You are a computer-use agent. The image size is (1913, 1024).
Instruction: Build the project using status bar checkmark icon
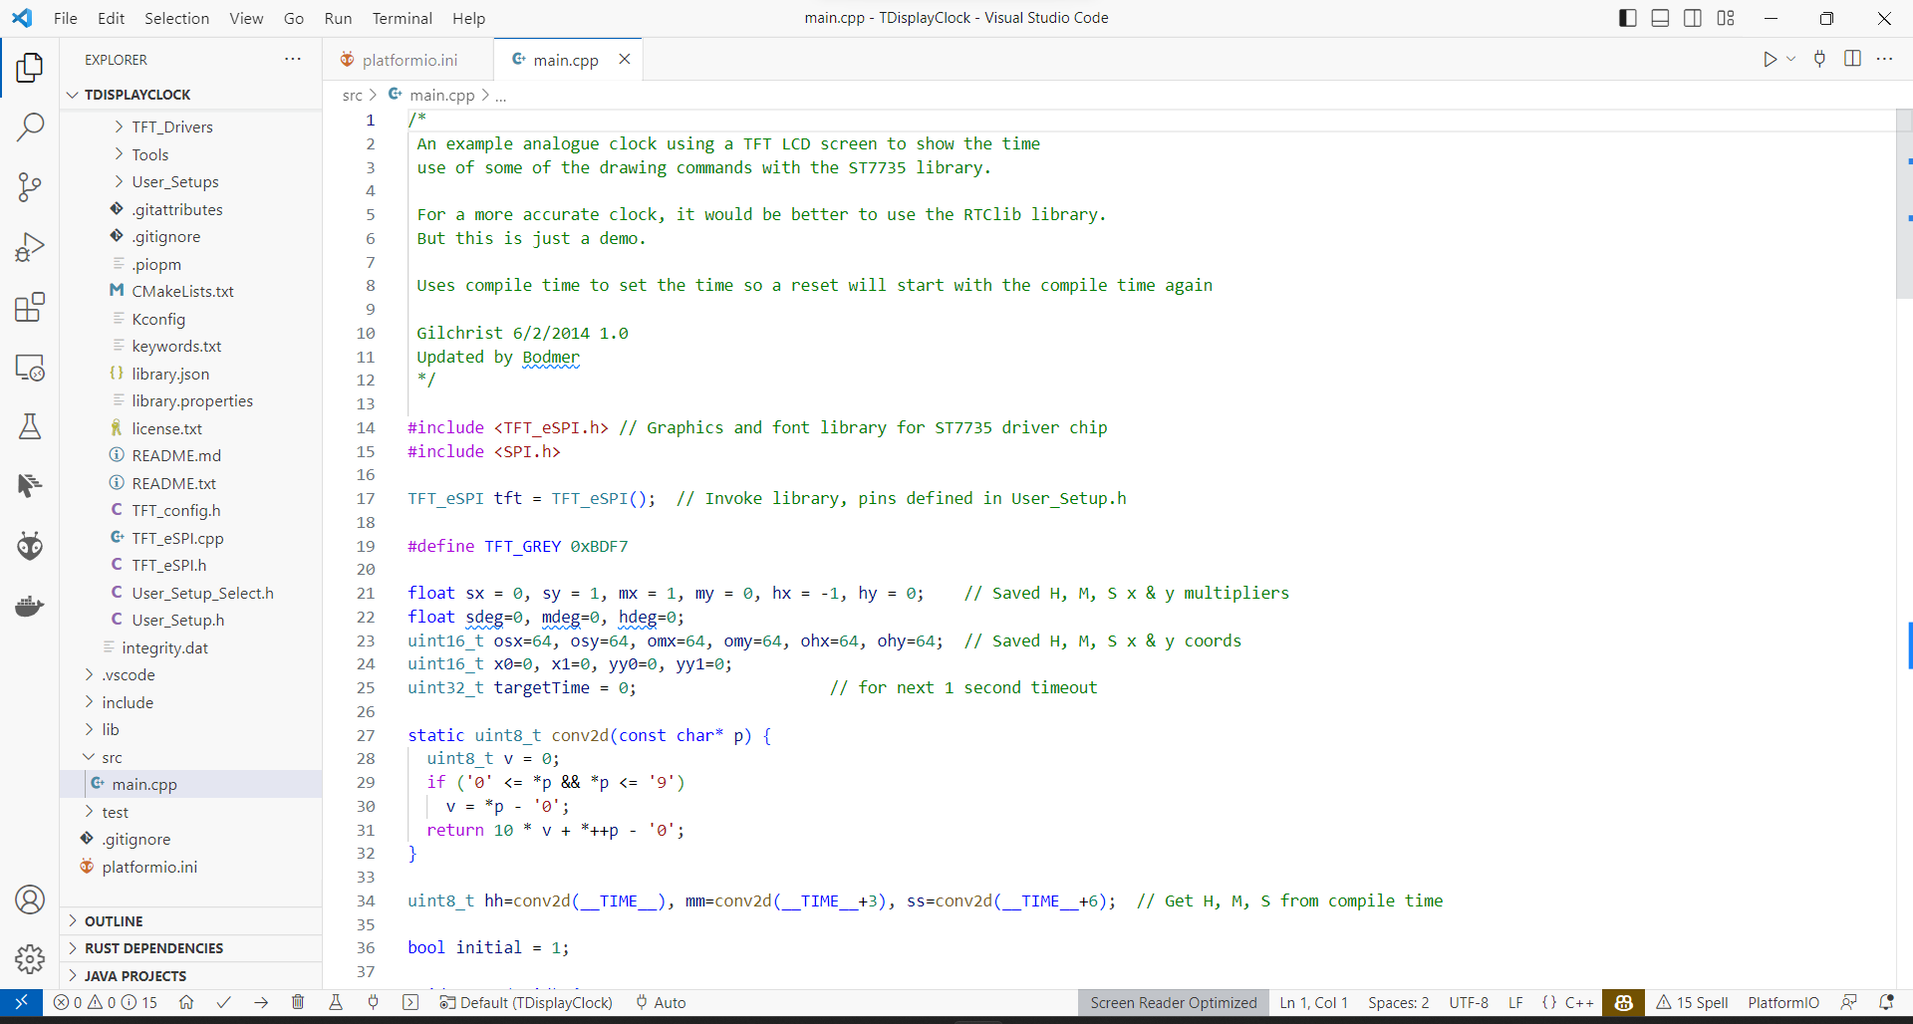224,1002
